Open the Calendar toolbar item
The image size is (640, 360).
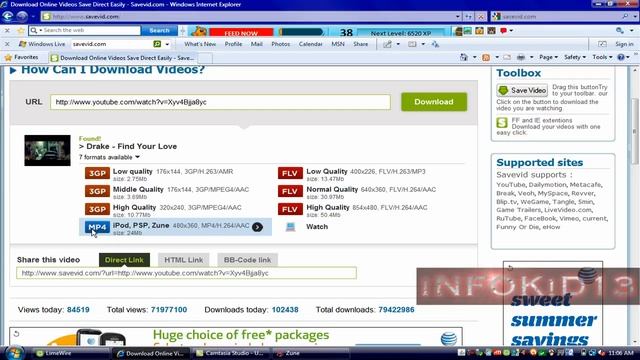point(311,44)
